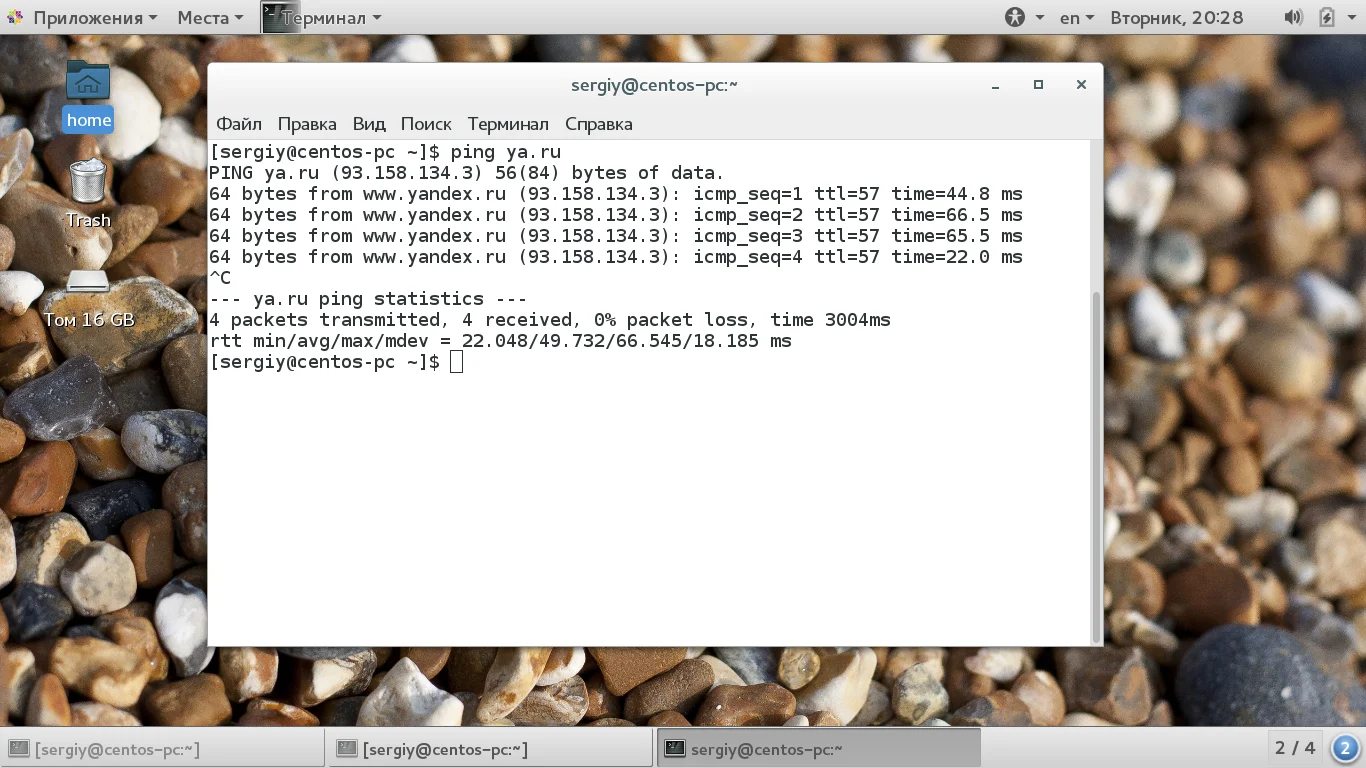
Task: Open the workspace switcher 2 / 4
Action: pyautogui.click(x=1295, y=748)
